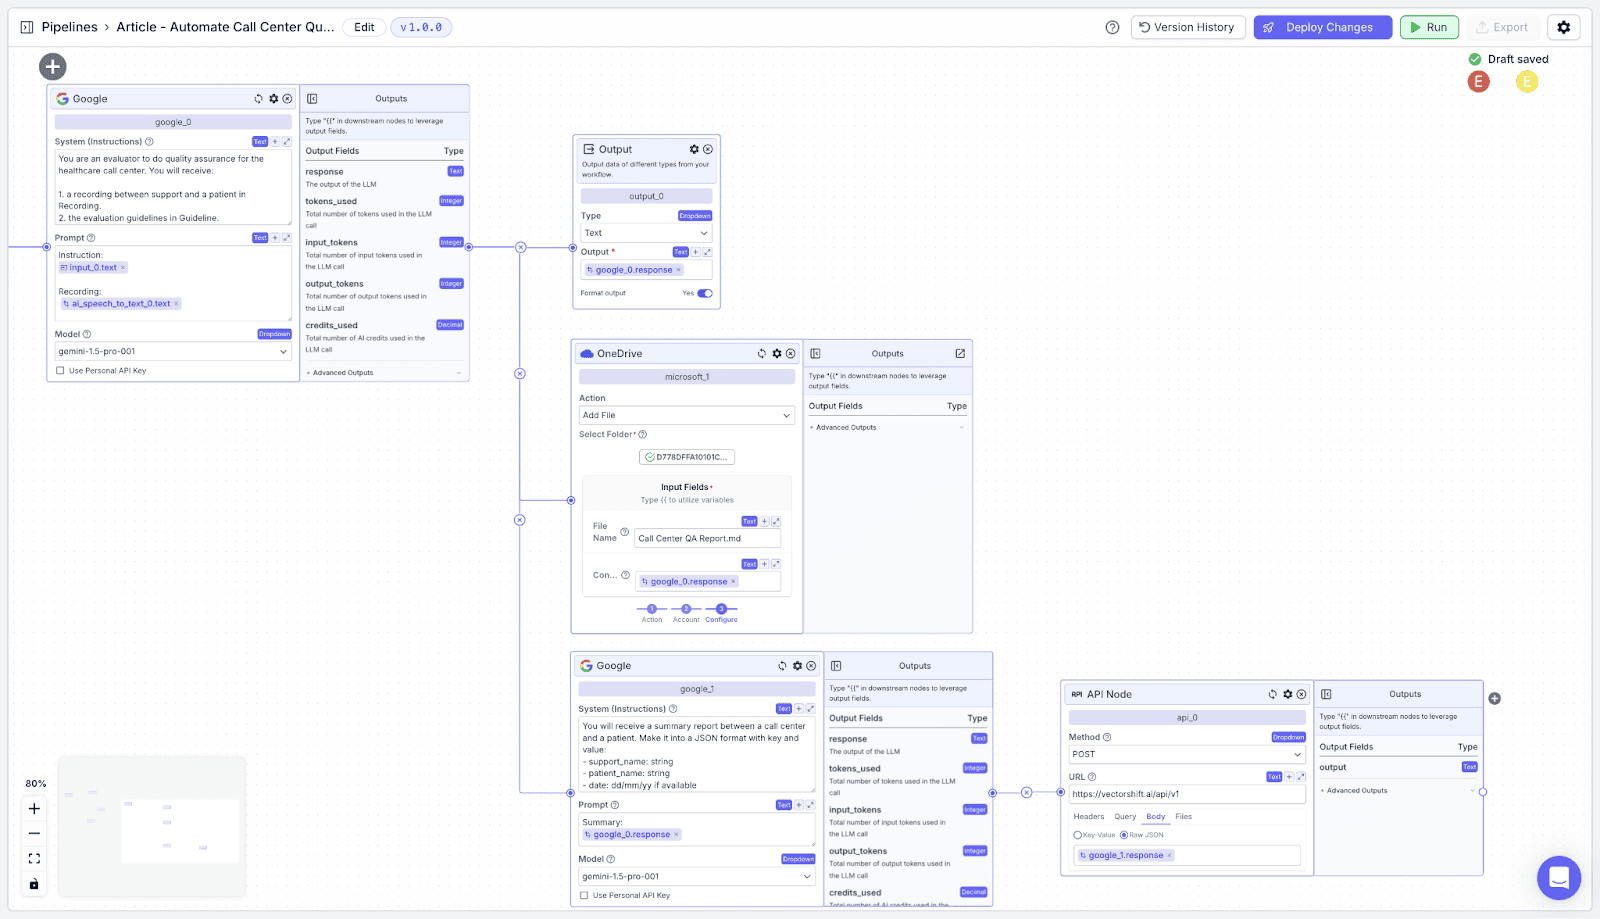
Task: Open settings gear on API Node
Action: coord(1287,694)
